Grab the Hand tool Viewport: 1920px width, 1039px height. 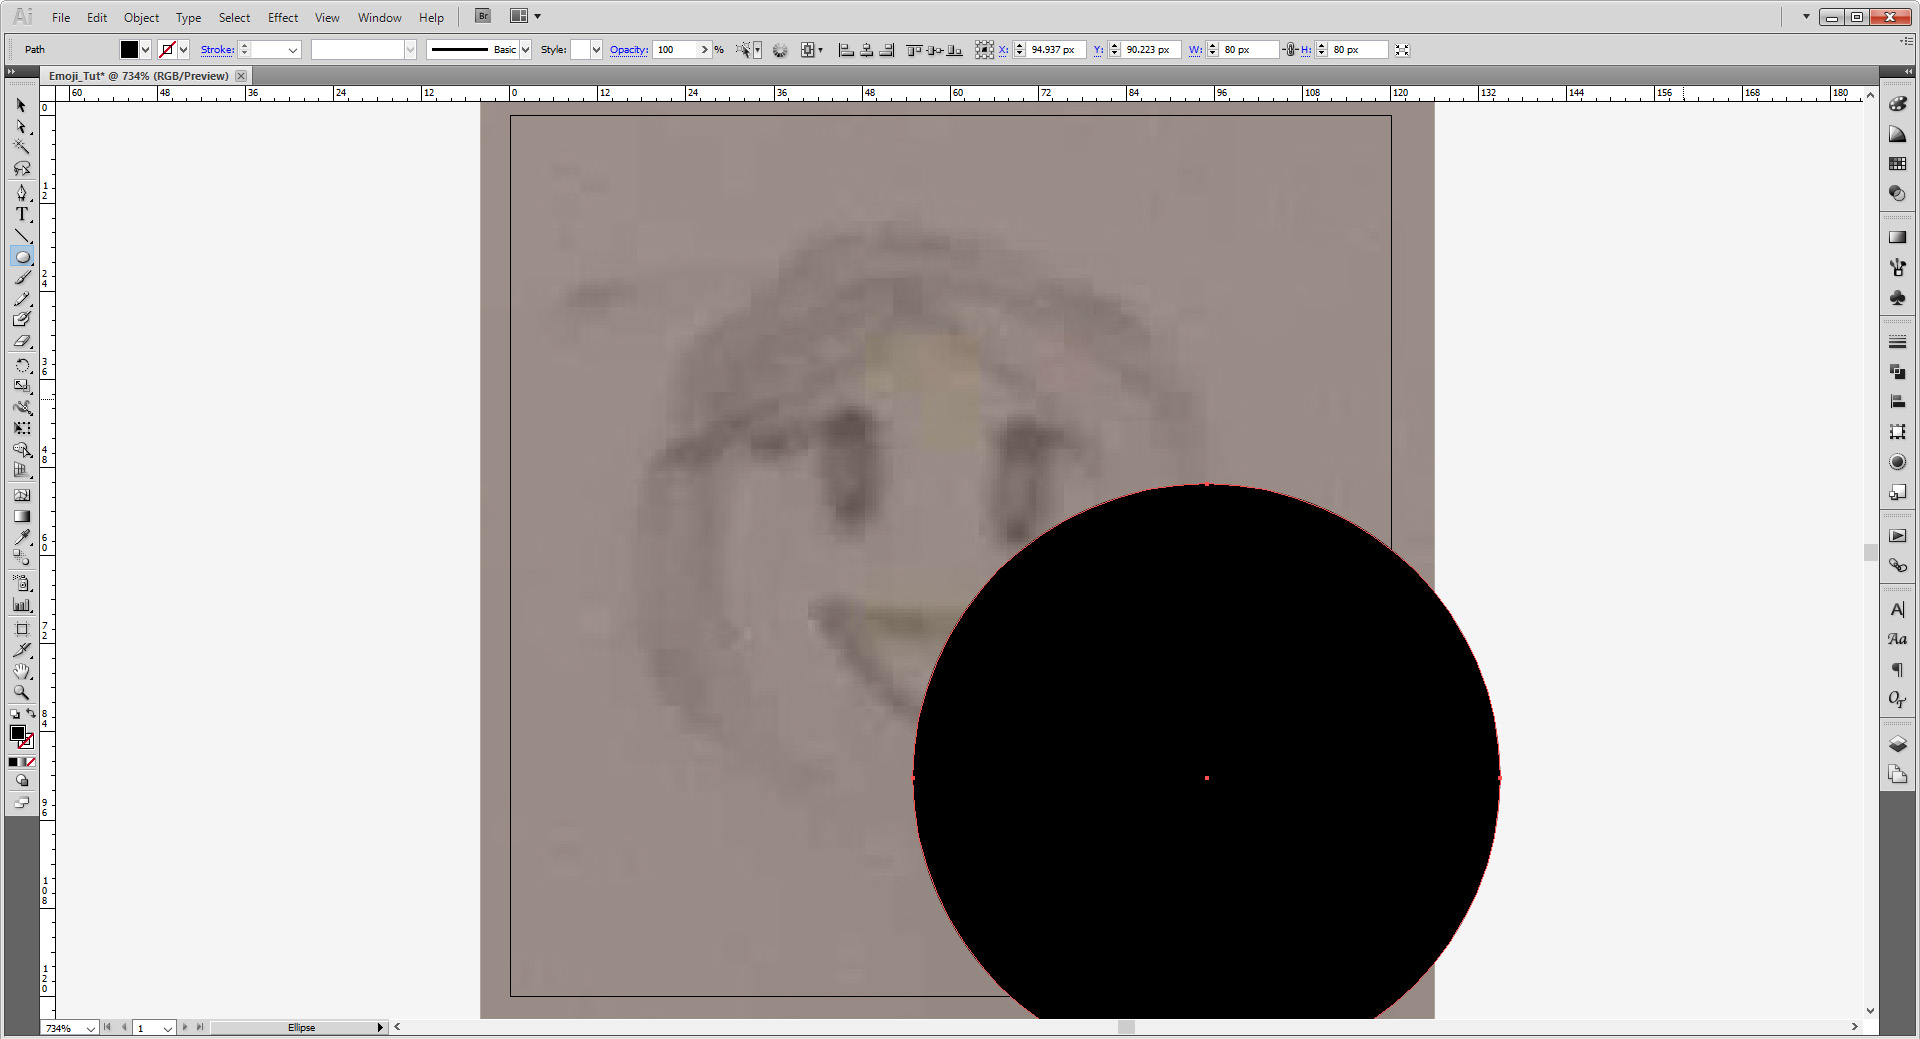click(22, 671)
